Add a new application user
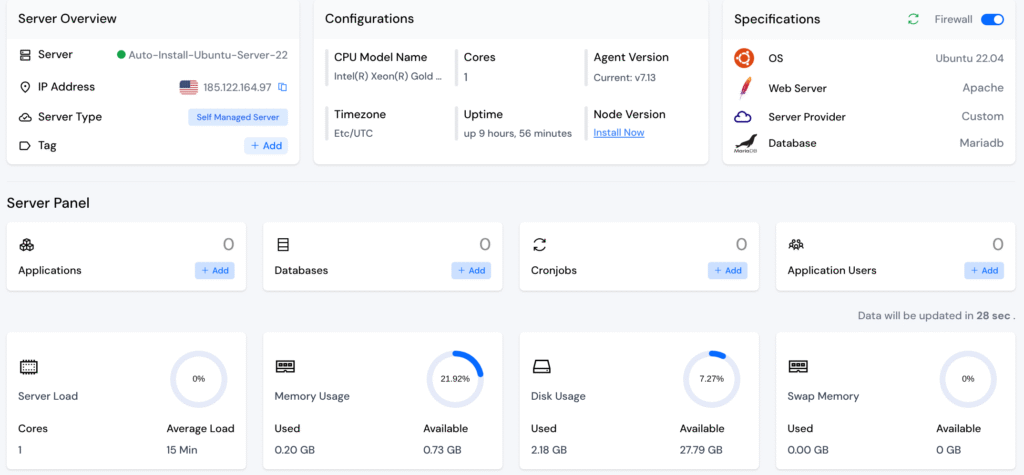 (x=984, y=271)
